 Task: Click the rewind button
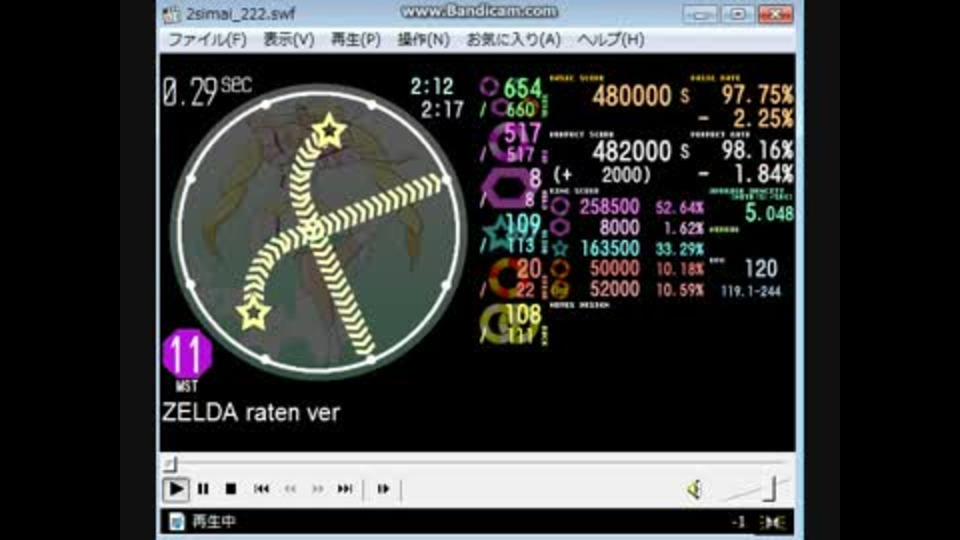(290, 489)
